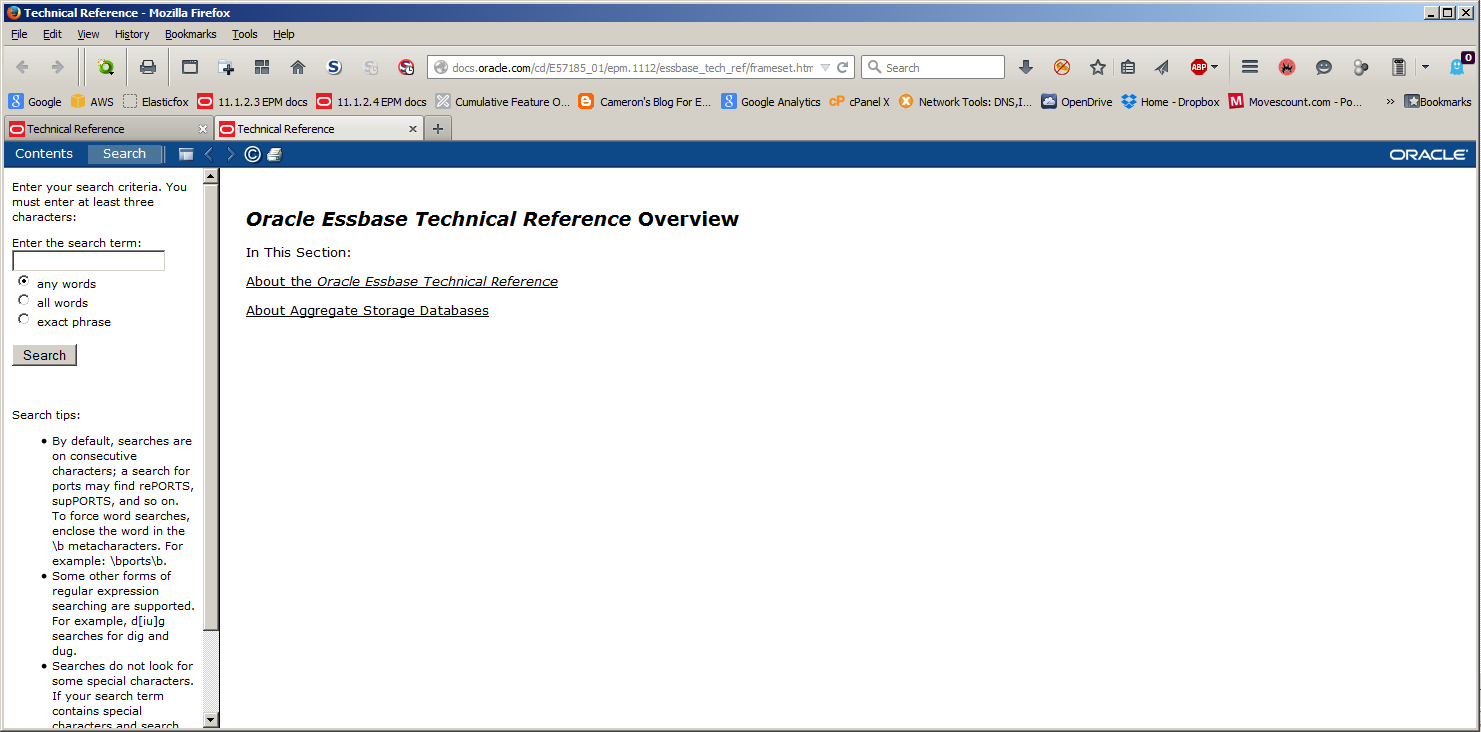Open Cameron's Blog bookmark
The width and height of the screenshot is (1481, 732).
click(645, 101)
